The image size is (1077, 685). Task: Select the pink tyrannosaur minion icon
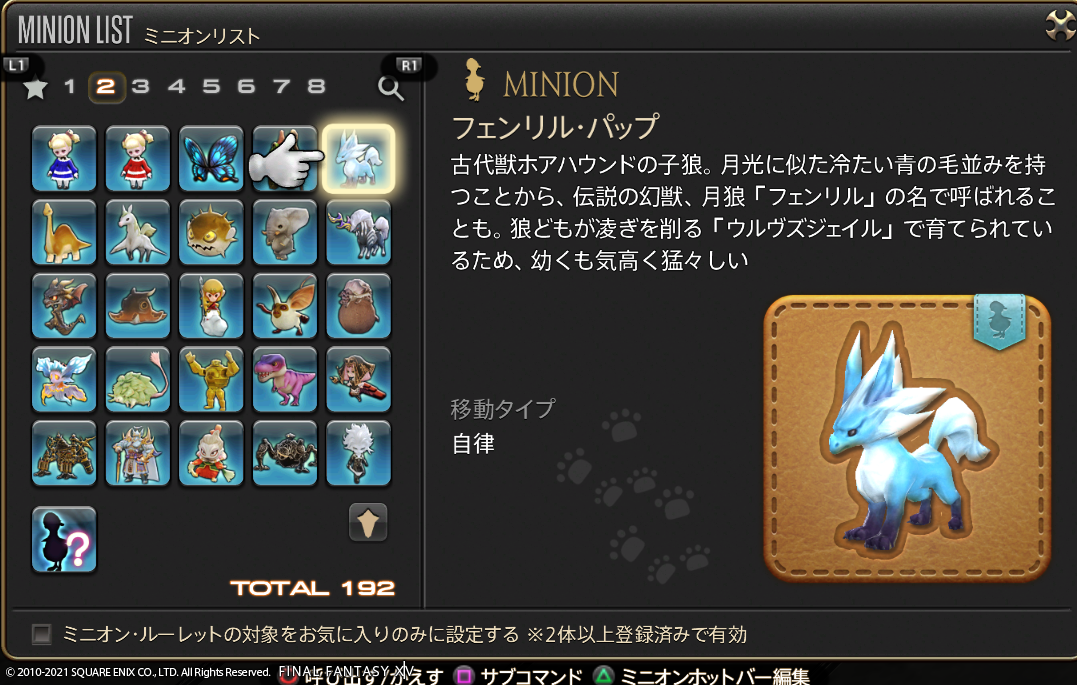[x=284, y=379]
